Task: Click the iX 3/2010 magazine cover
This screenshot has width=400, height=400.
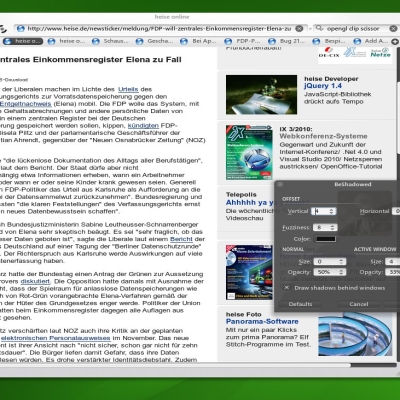Action: point(249,153)
